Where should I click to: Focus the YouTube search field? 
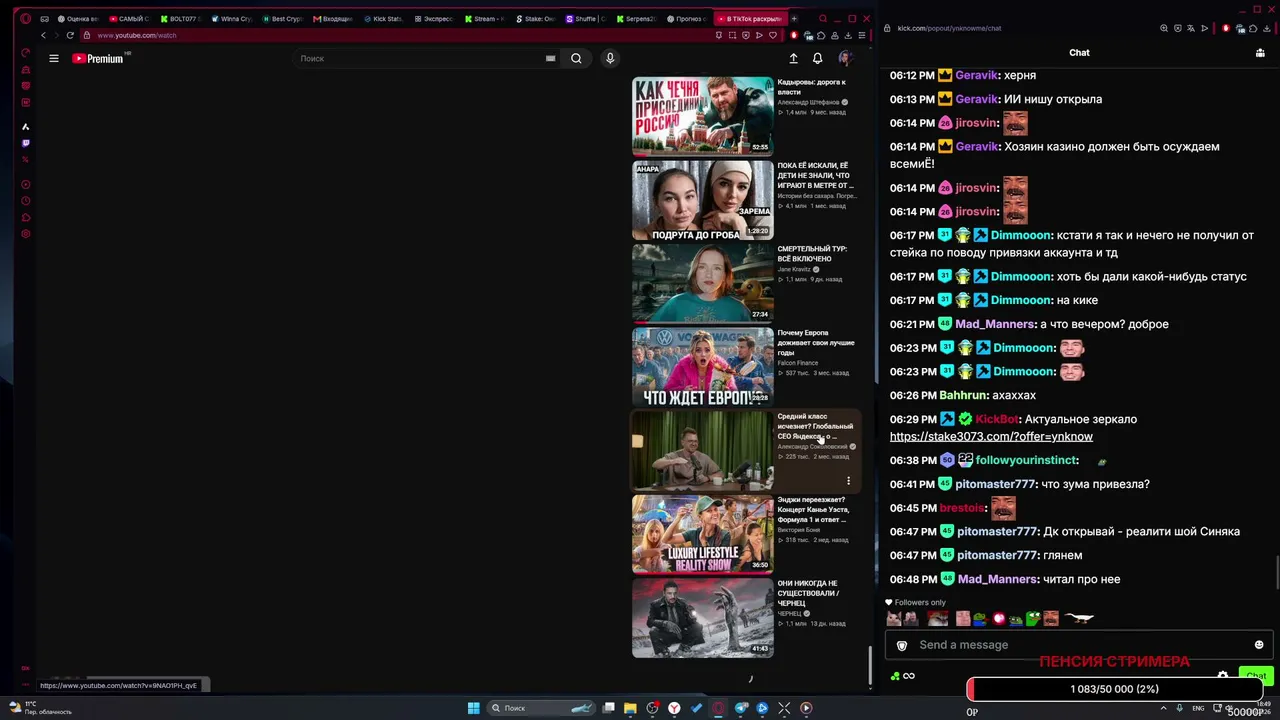point(420,59)
